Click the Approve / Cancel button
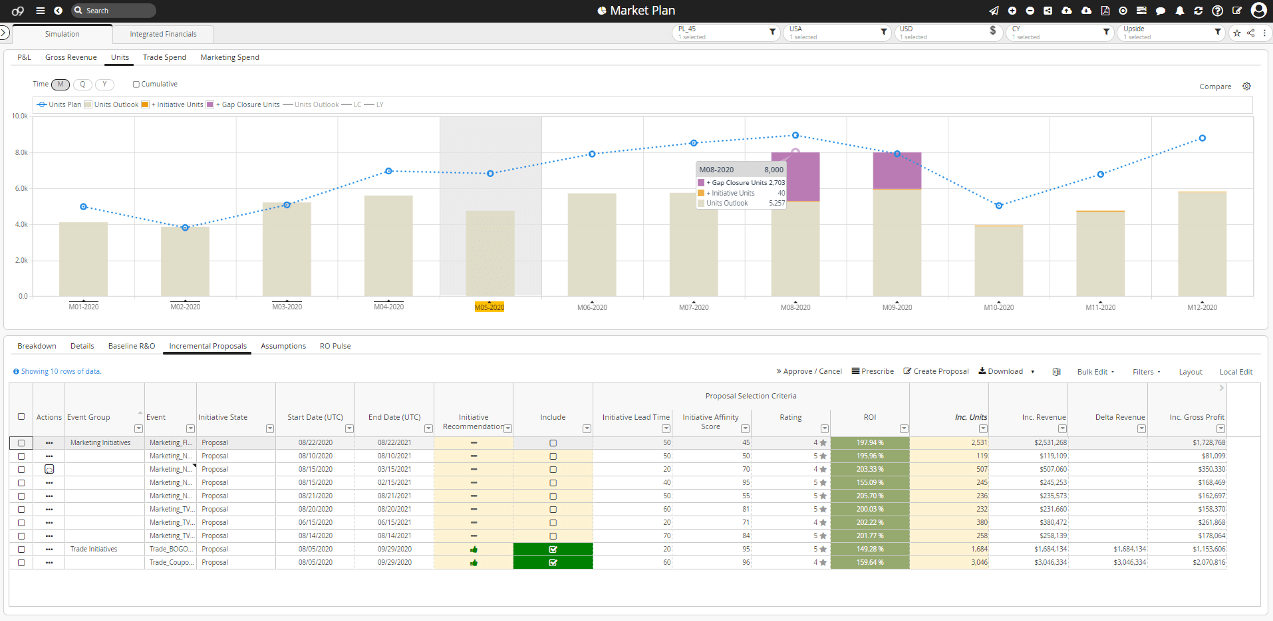The height and width of the screenshot is (621, 1273). click(809, 372)
